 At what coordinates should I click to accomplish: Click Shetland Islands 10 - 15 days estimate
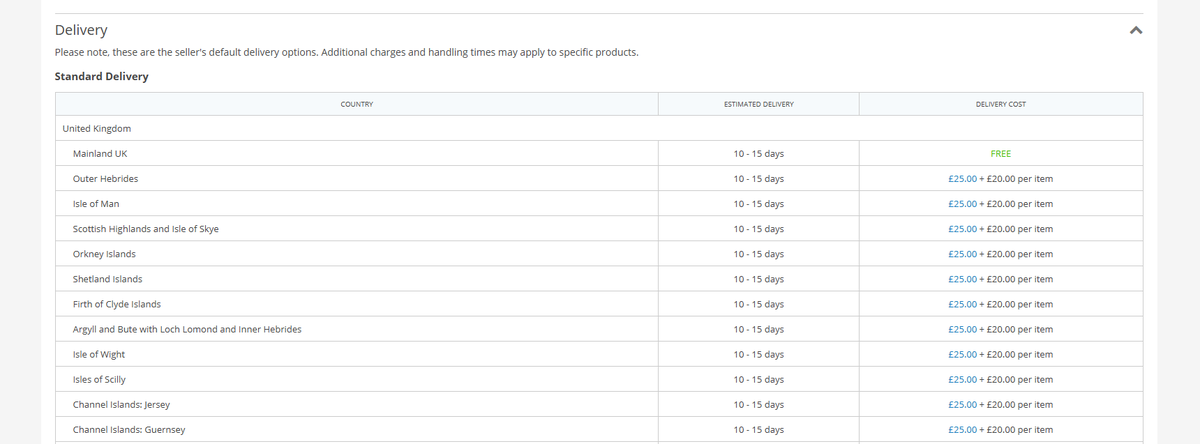(758, 279)
